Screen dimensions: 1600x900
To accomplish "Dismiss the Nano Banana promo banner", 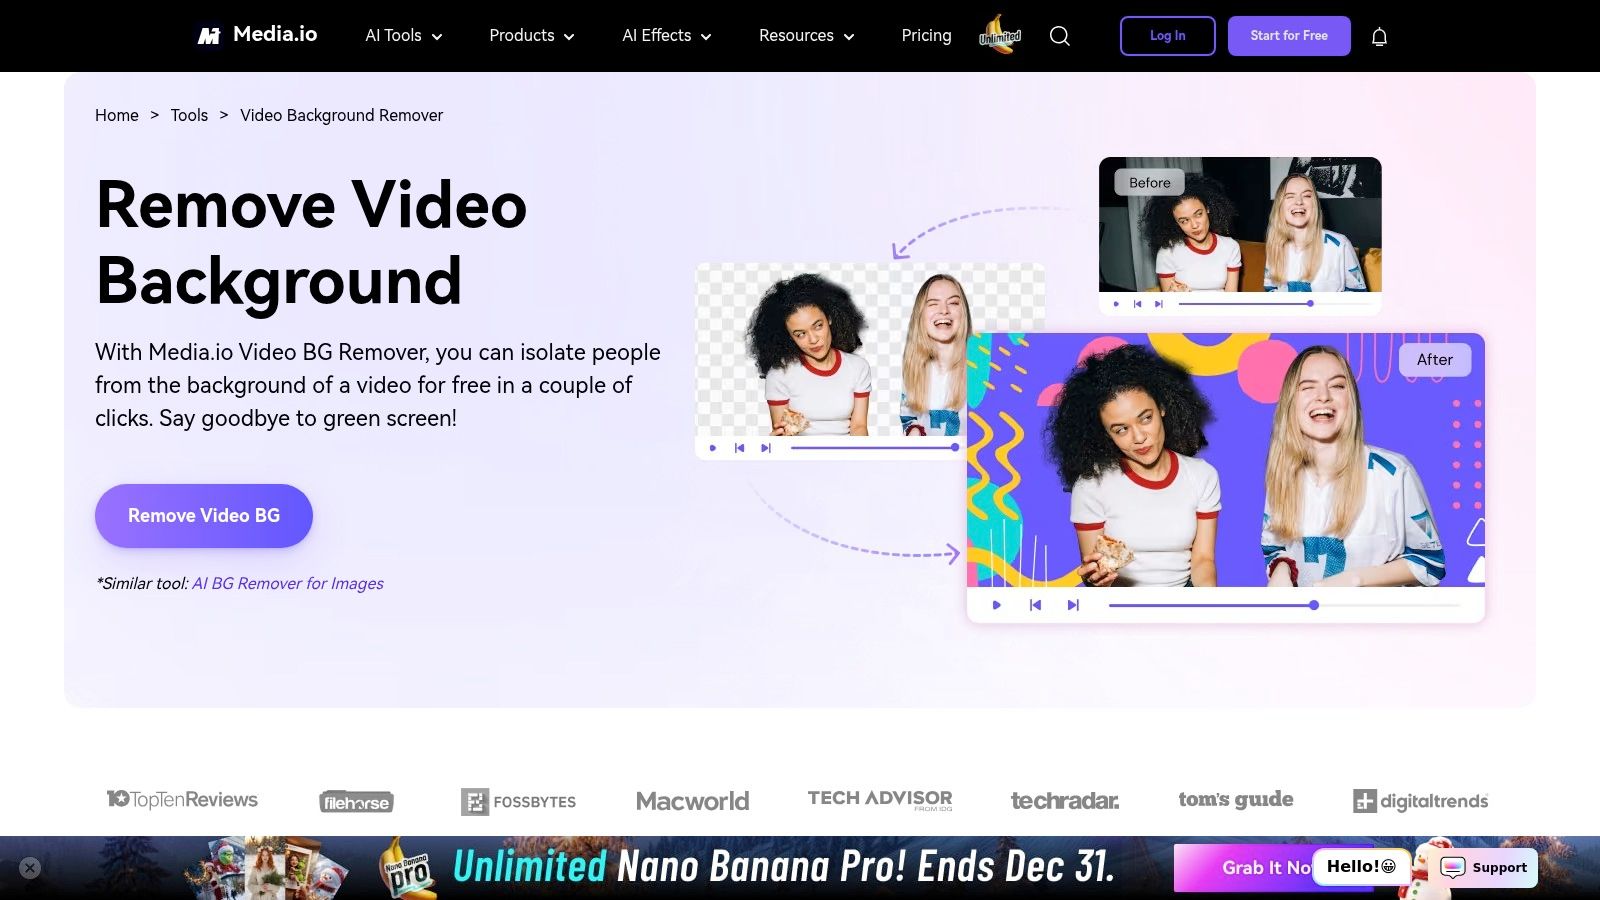I will (x=30, y=867).
